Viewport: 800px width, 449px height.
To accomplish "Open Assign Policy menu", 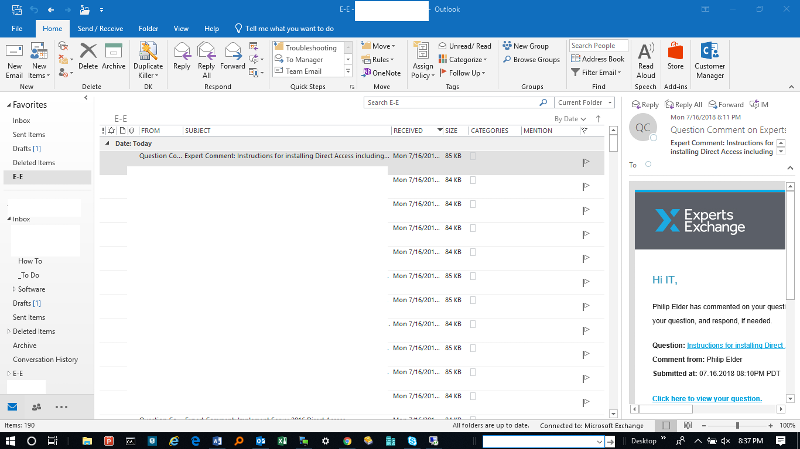I will pyautogui.click(x=422, y=61).
